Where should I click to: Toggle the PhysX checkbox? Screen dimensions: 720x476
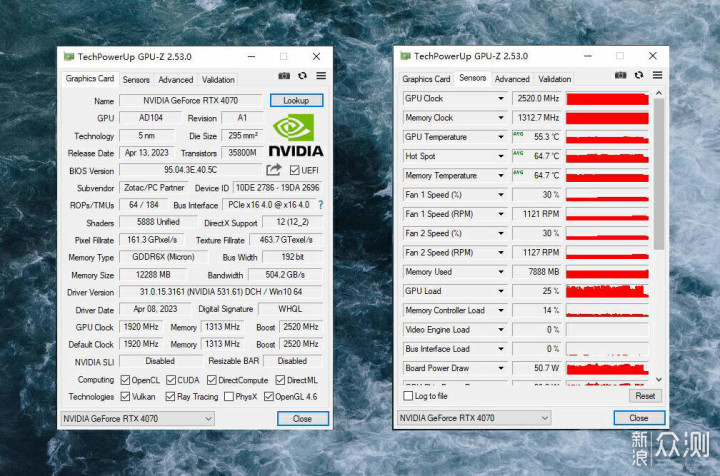coord(229,396)
